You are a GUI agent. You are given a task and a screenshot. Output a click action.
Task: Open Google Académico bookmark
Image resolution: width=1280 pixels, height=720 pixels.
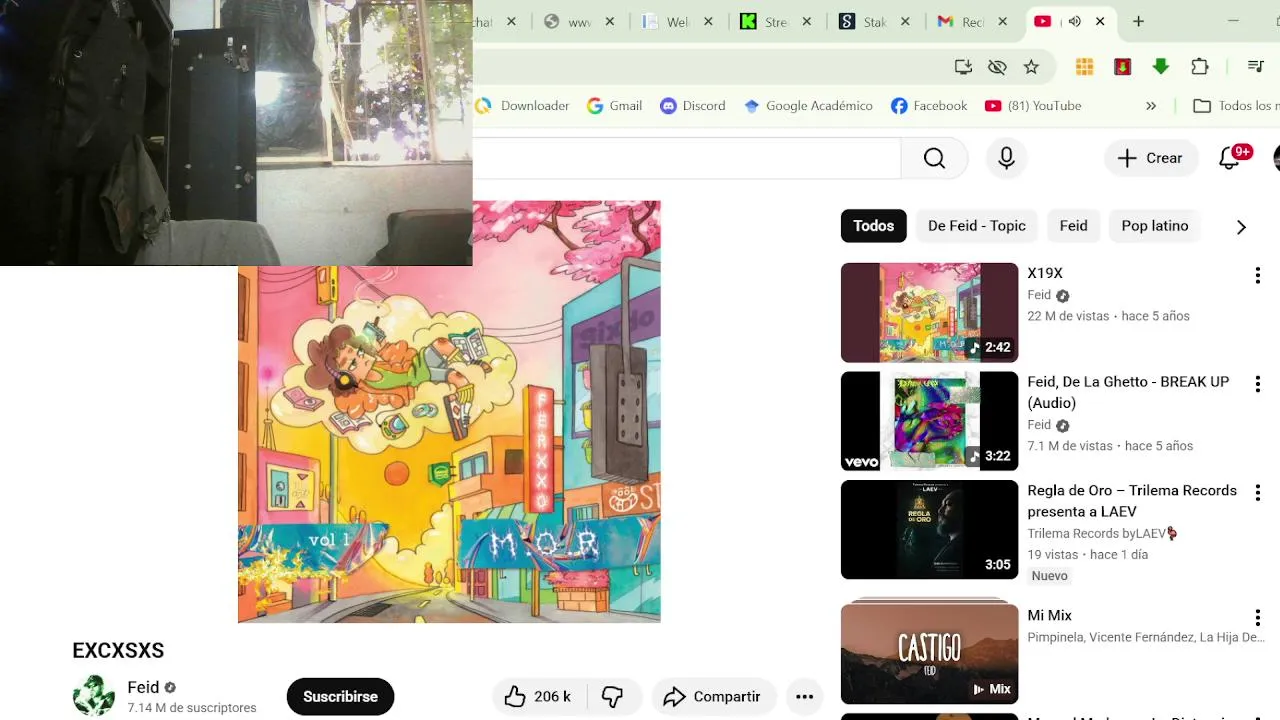coord(808,106)
